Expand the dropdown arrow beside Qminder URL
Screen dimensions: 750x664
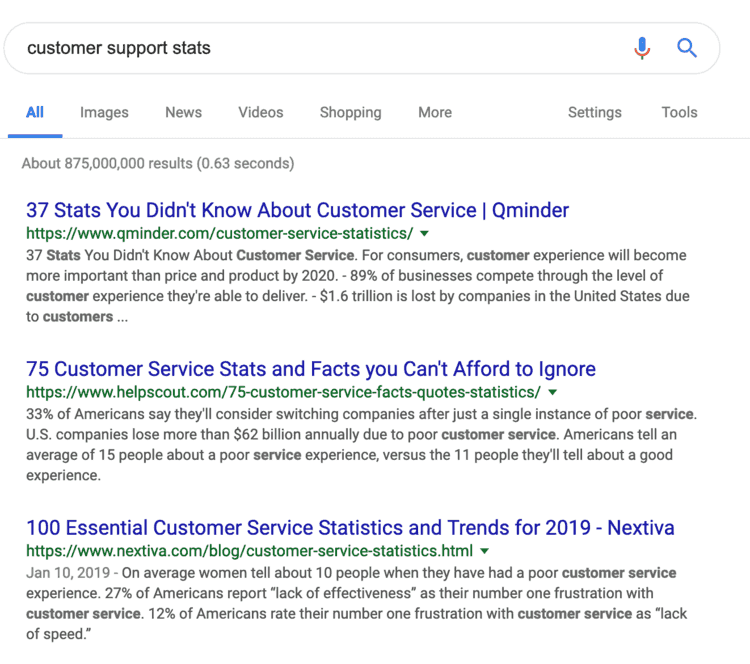425,234
